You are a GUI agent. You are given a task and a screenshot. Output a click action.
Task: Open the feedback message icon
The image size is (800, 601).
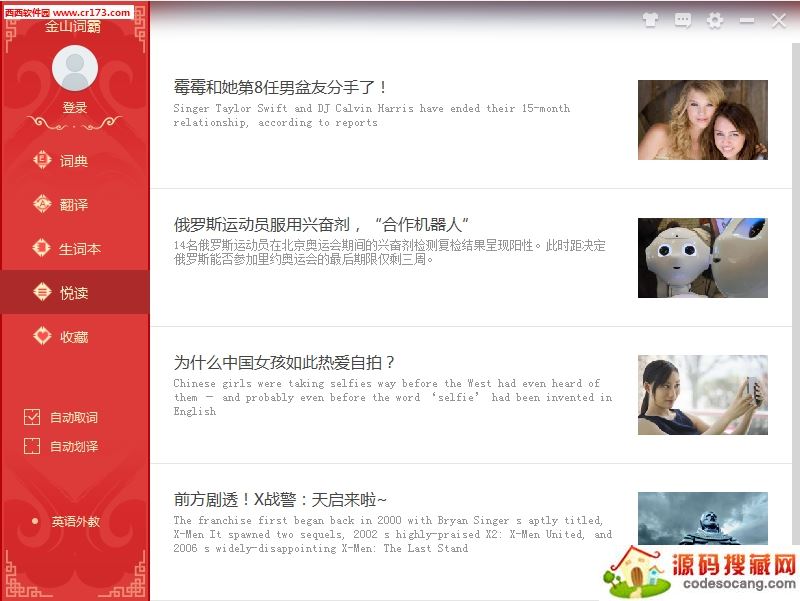(x=683, y=20)
